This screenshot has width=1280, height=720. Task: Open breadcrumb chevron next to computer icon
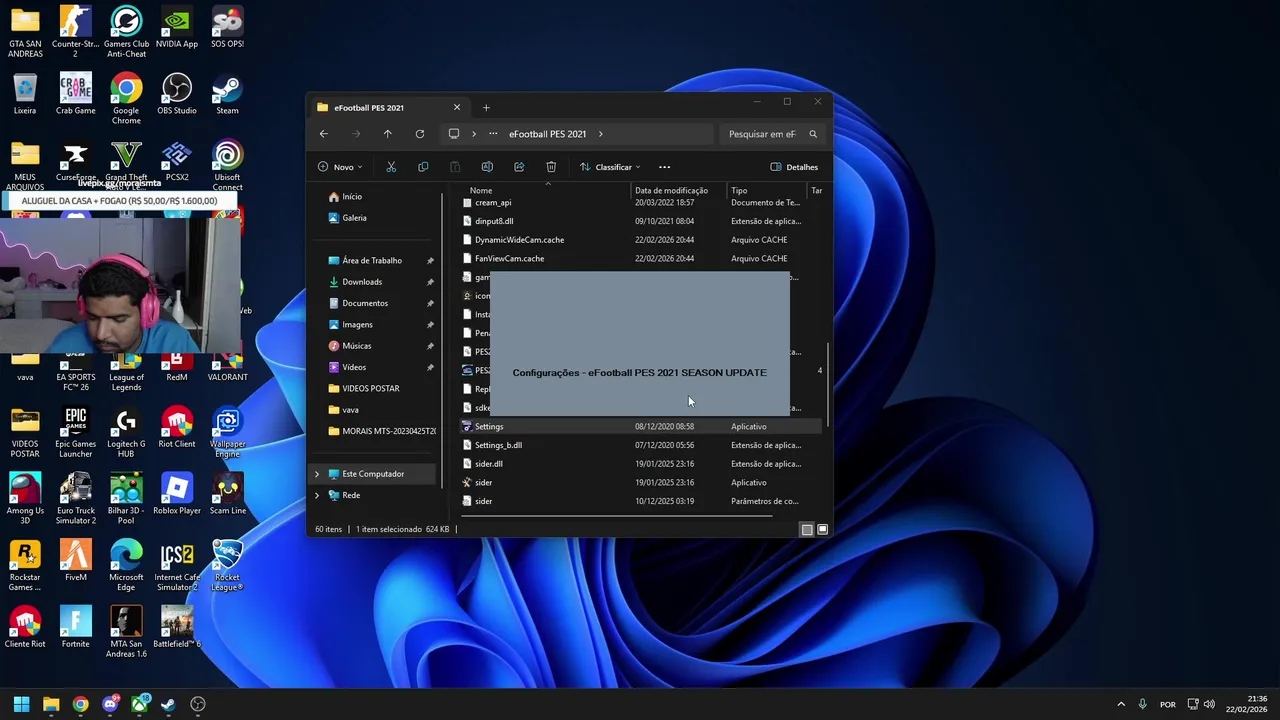point(474,134)
